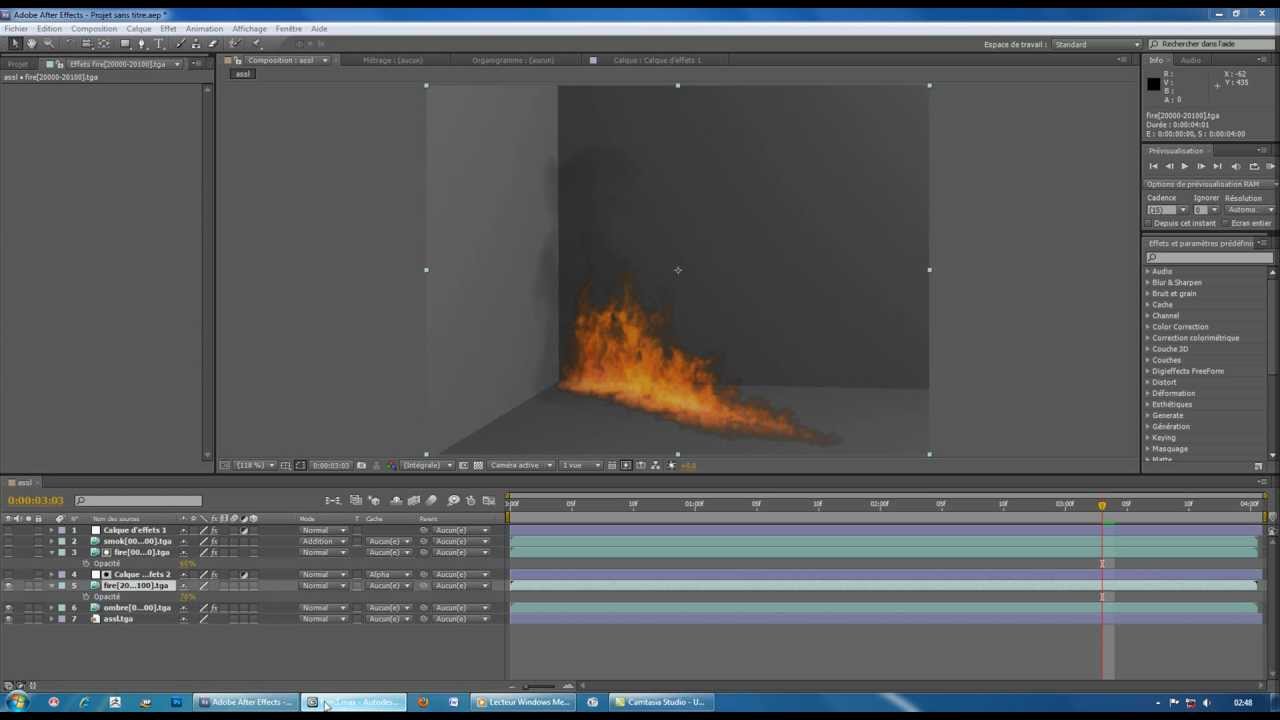
Task: Hide the fire[20...100].tga layer 5 eye toggle
Action: point(9,586)
